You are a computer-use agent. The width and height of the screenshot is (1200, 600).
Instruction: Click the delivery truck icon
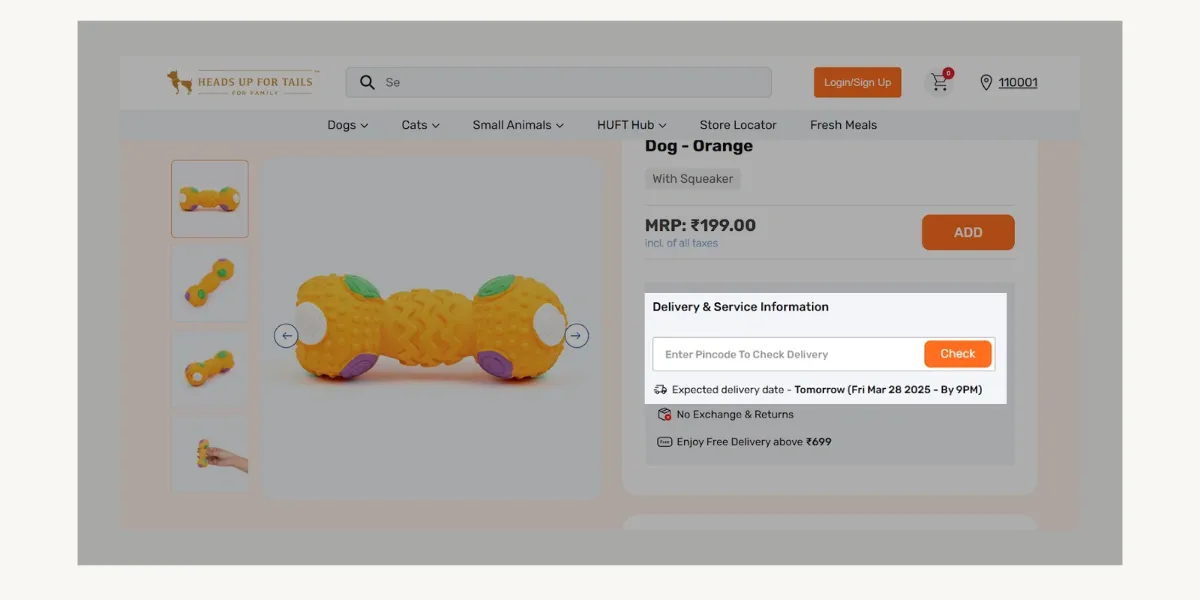[660, 389]
